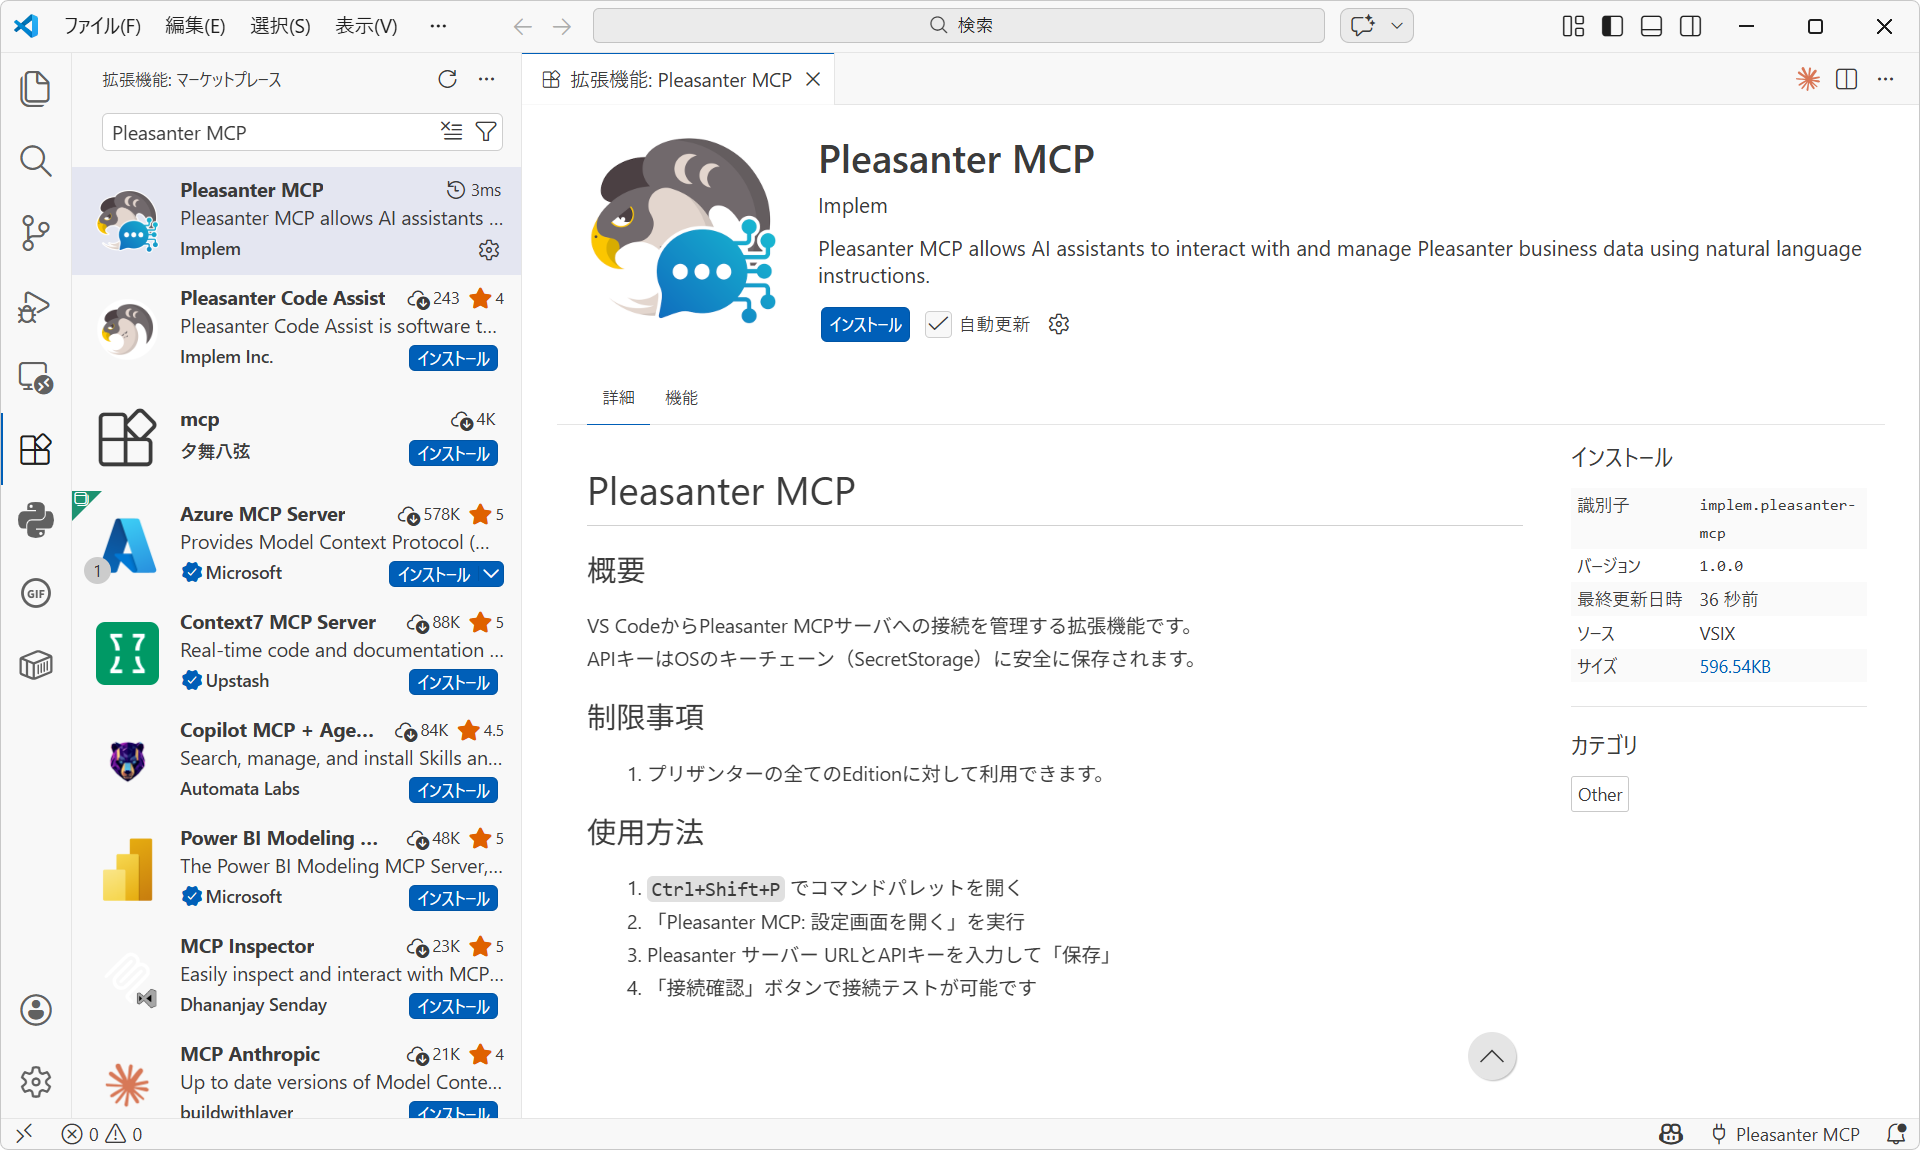The height and width of the screenshot is (1150, 1920).
Task: Click the Claude starburst icon in editor toolbar
Action: pyautogui.click(x=1808, y=79)
